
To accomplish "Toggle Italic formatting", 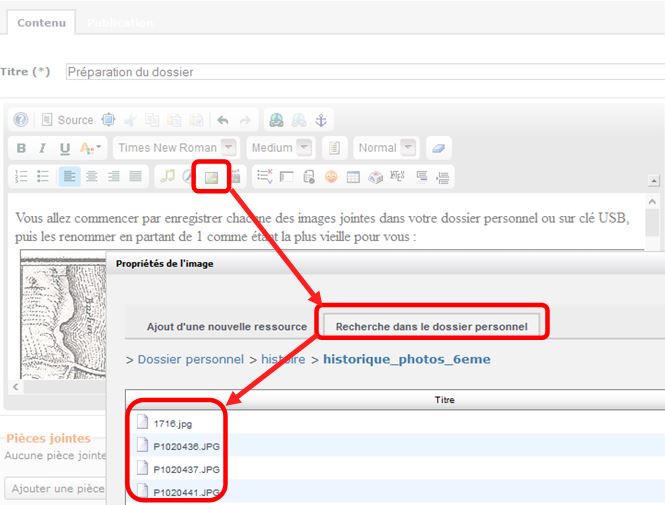I will click(43, 148).
